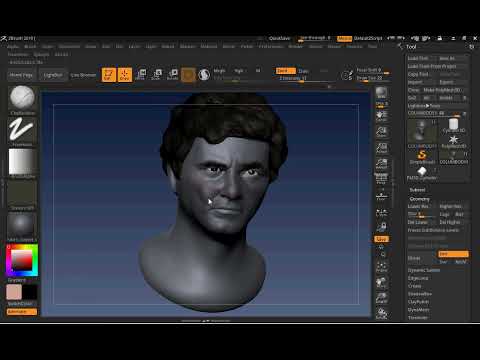
Task: Expand the ZRemesher section
Action: click(x=419, y=294)
